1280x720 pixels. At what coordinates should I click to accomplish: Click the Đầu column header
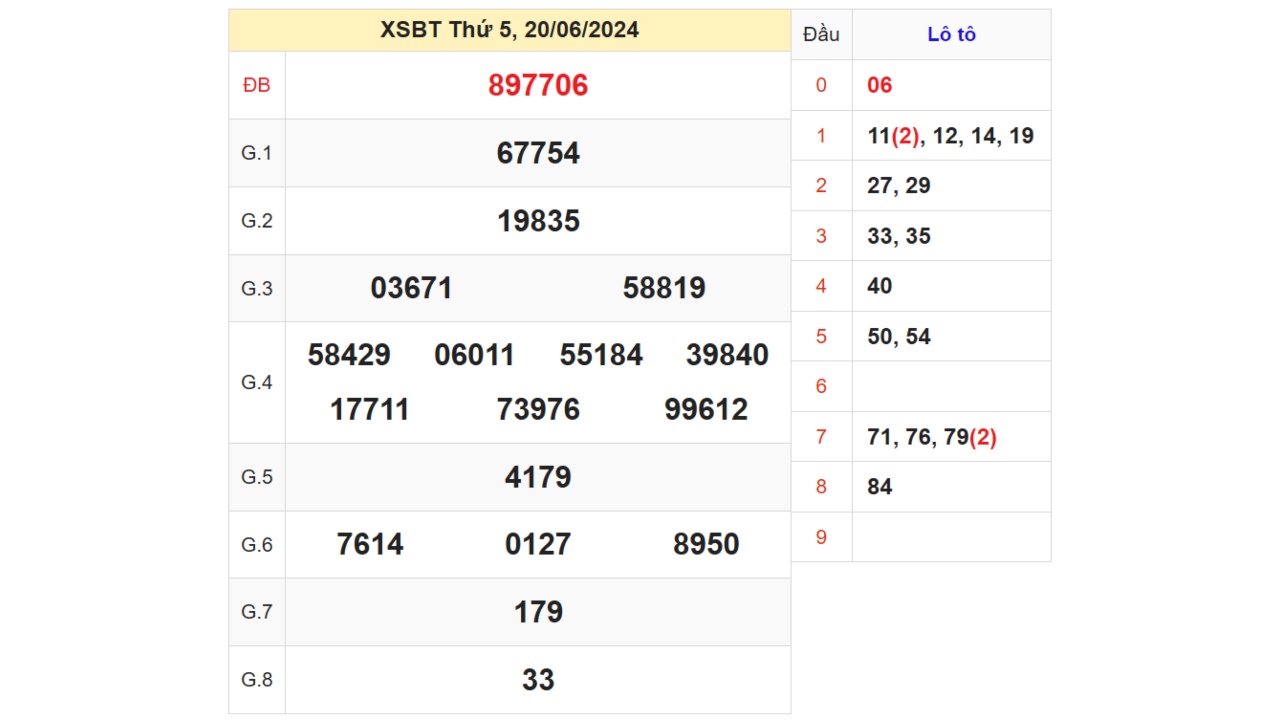(821, 34)
